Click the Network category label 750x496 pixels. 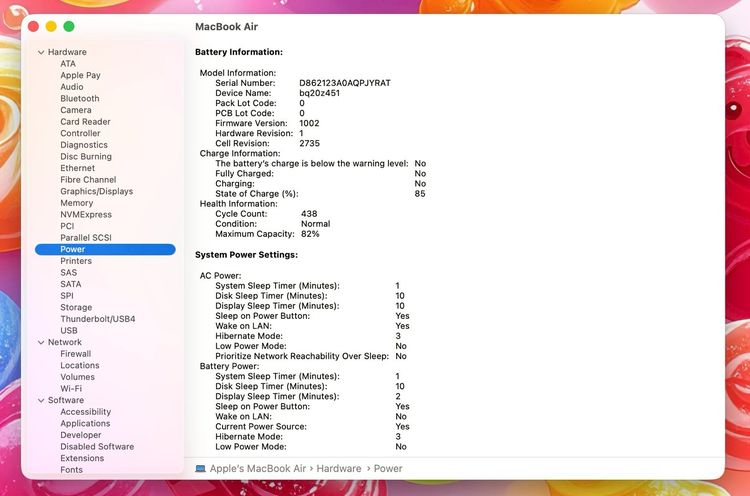65,342
